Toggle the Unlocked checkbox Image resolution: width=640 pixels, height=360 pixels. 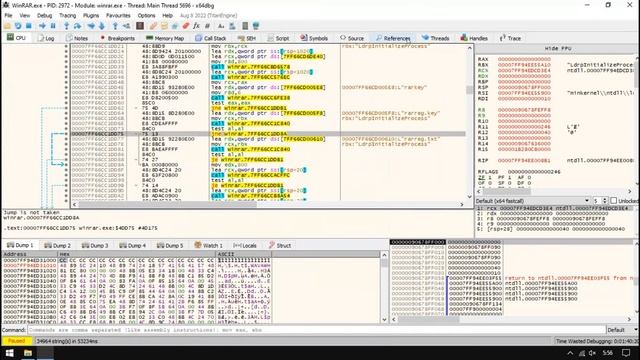613,201
